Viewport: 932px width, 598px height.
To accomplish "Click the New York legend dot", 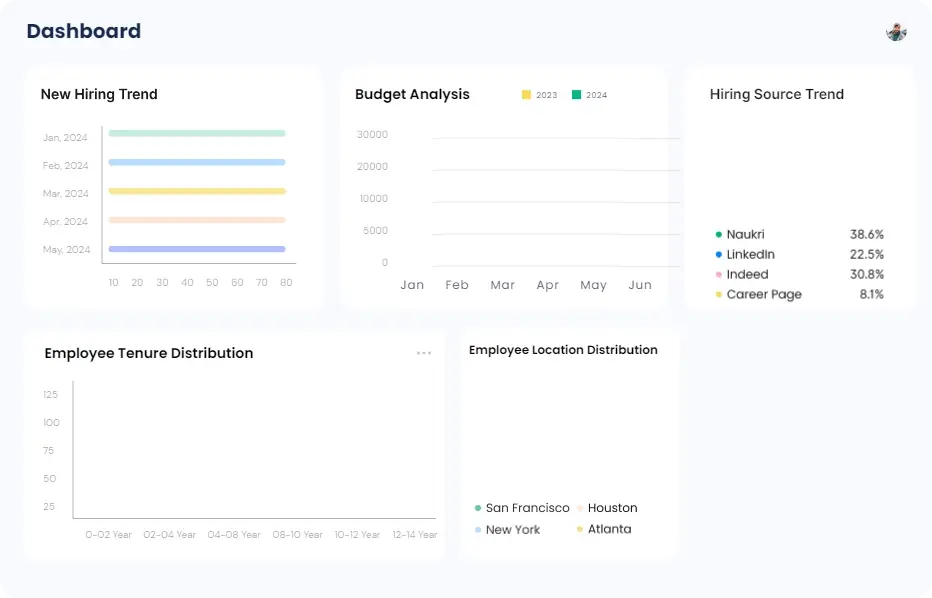I will coord(478,530).
